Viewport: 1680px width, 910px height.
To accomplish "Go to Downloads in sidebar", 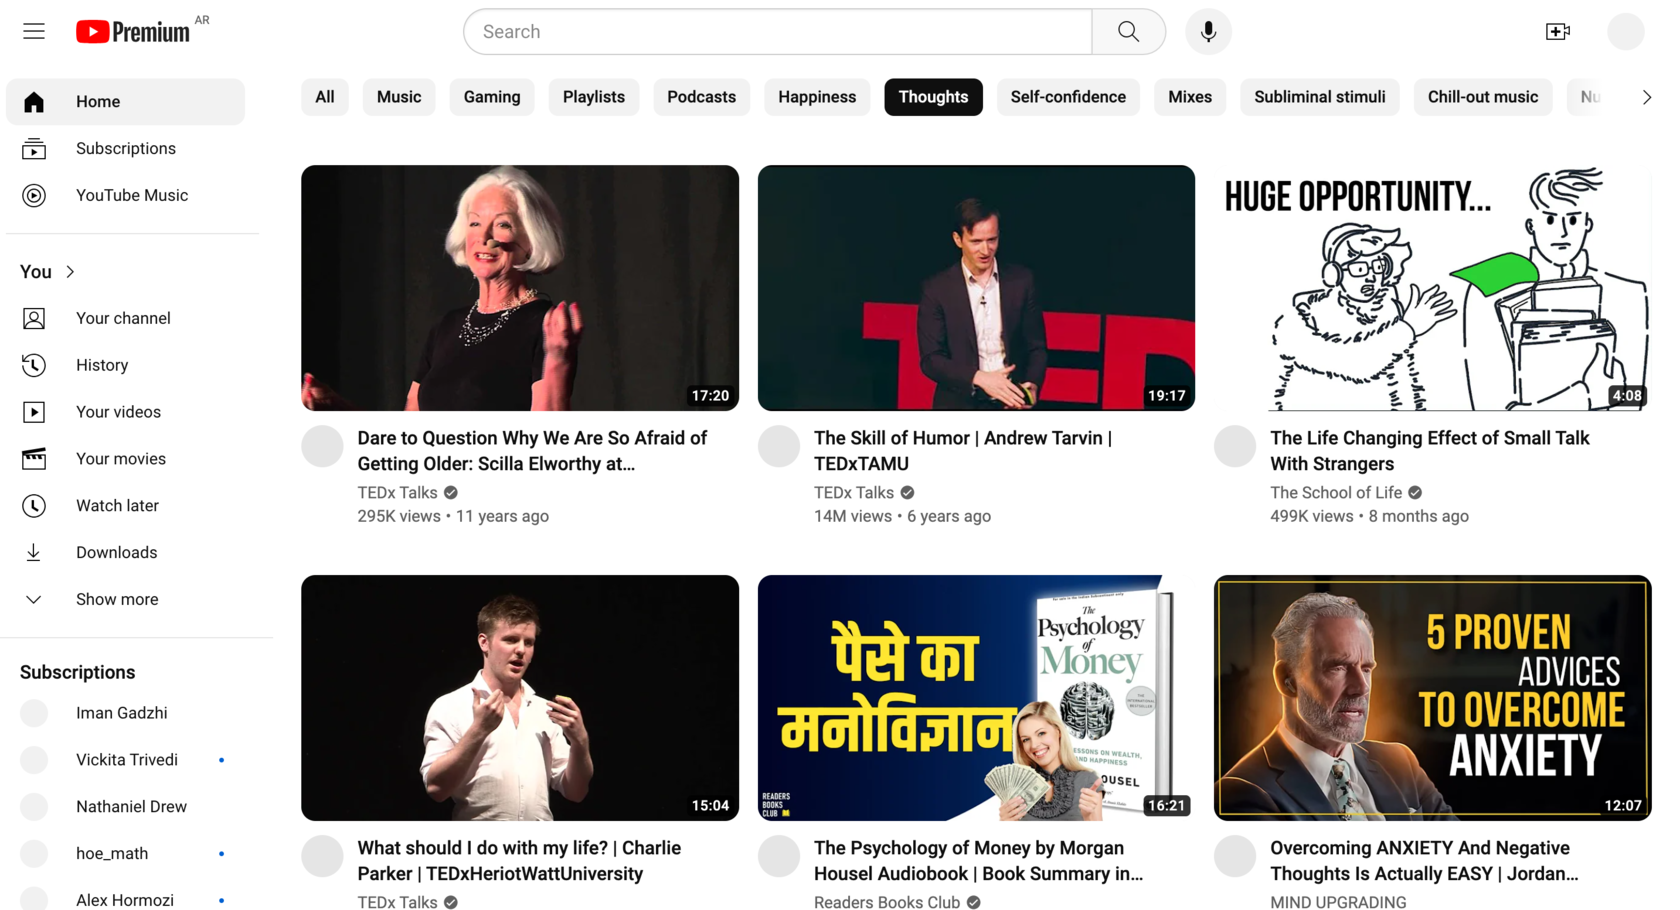I will 116,553.
